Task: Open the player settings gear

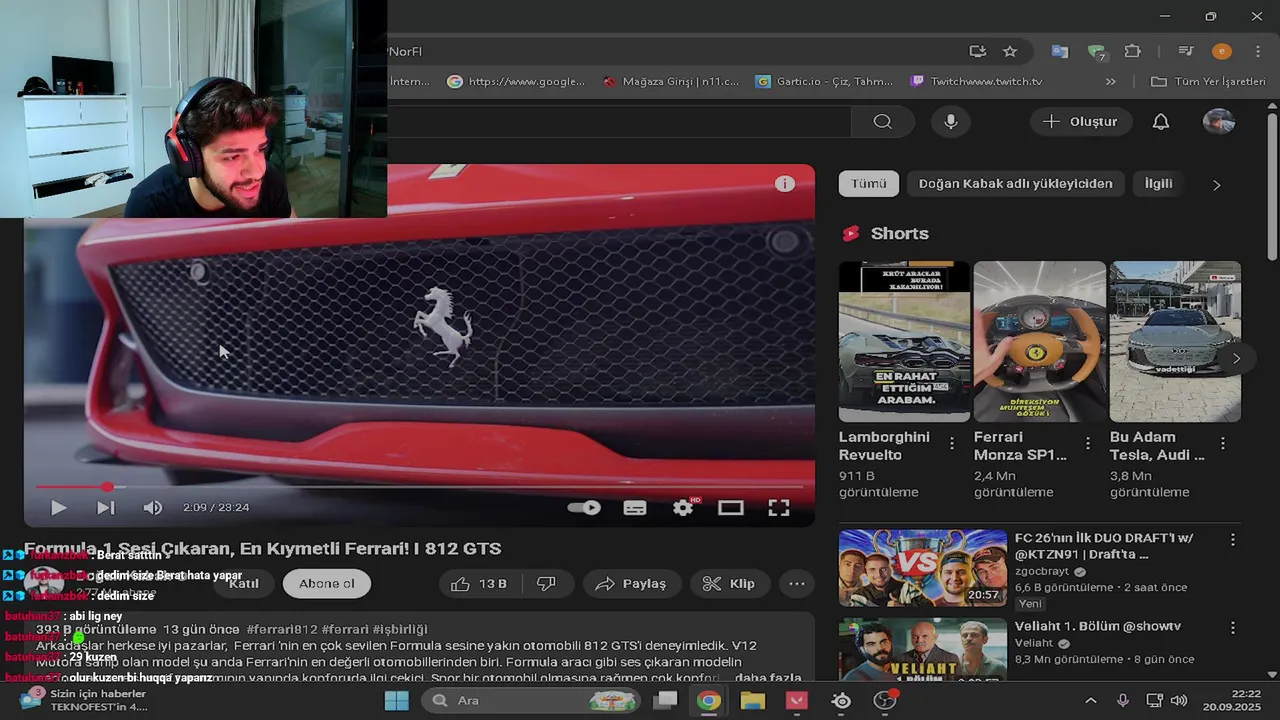Action: [683, 508]
